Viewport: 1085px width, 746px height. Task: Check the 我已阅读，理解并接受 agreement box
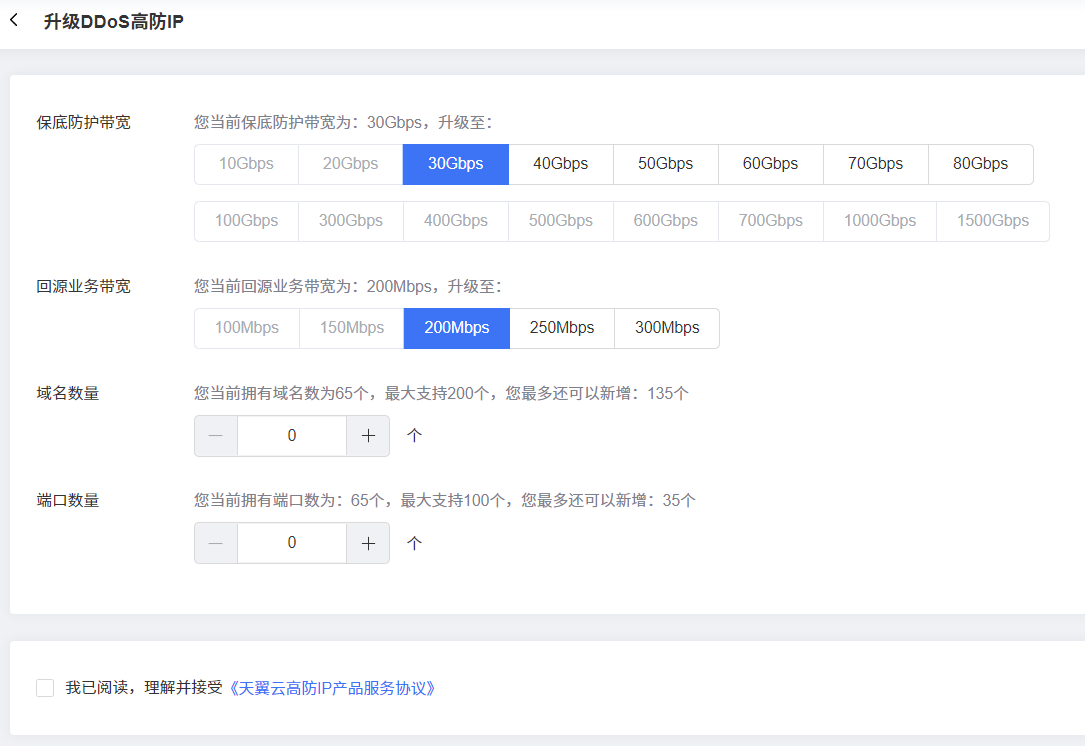(45, 688)
